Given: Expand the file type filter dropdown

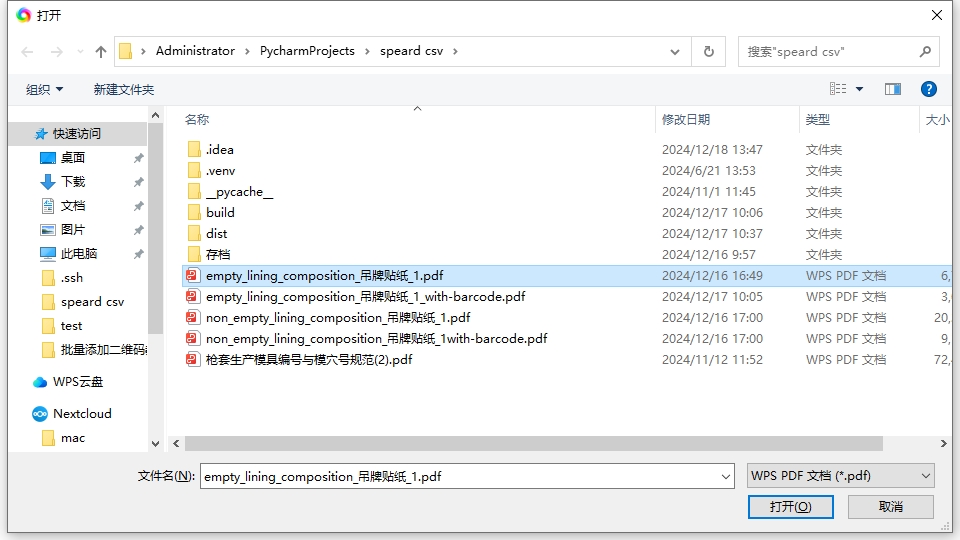Looking at the screenshot, I should coord(841,477).
